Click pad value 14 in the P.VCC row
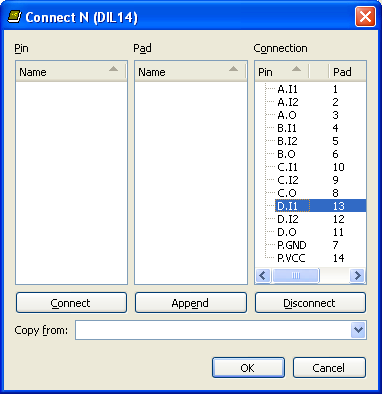This screenshot has width=382, height=394. pyautogui.click(x=338, y=258)
